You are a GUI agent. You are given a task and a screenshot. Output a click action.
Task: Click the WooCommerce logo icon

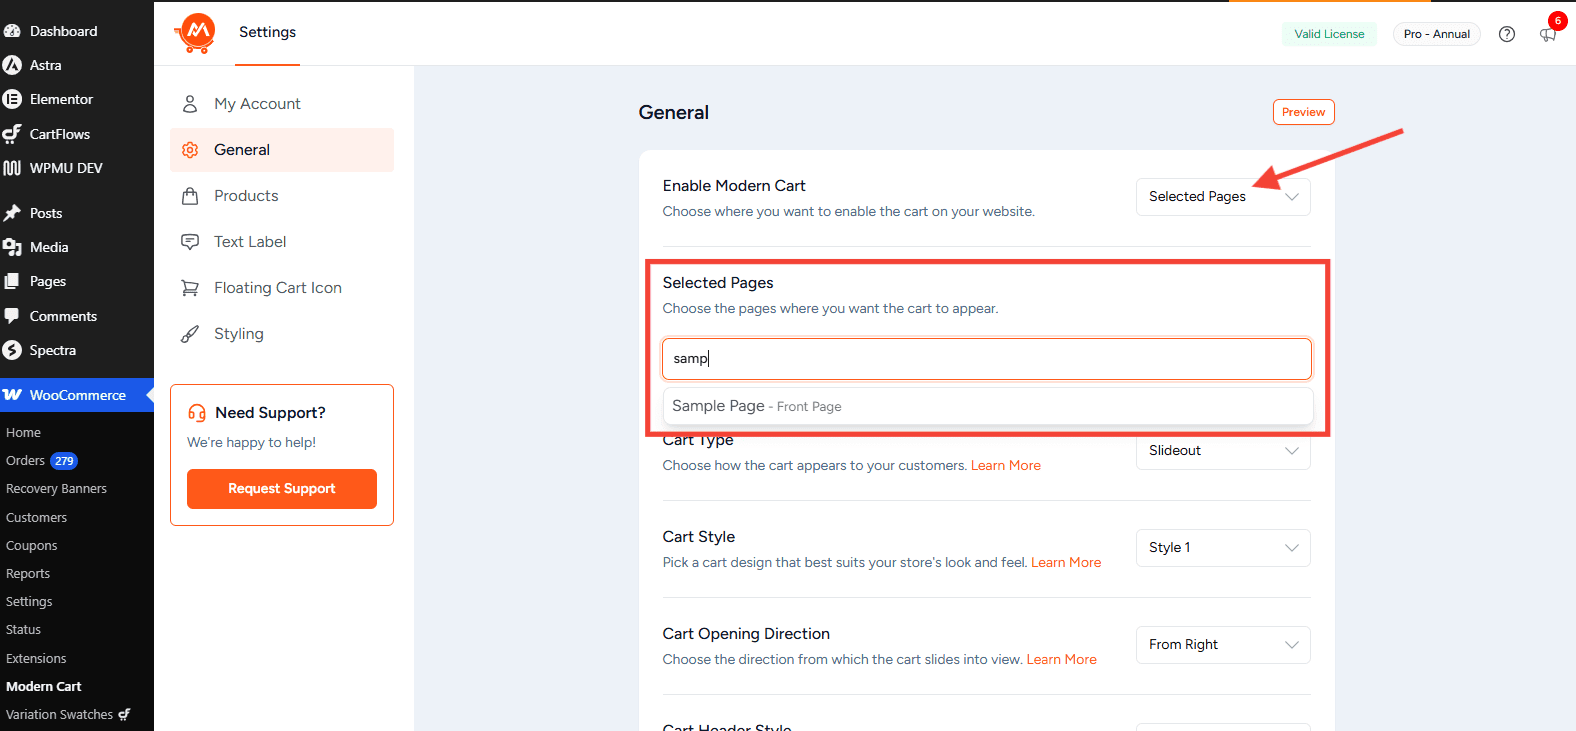pyautogui.click(x=12, y=395)
